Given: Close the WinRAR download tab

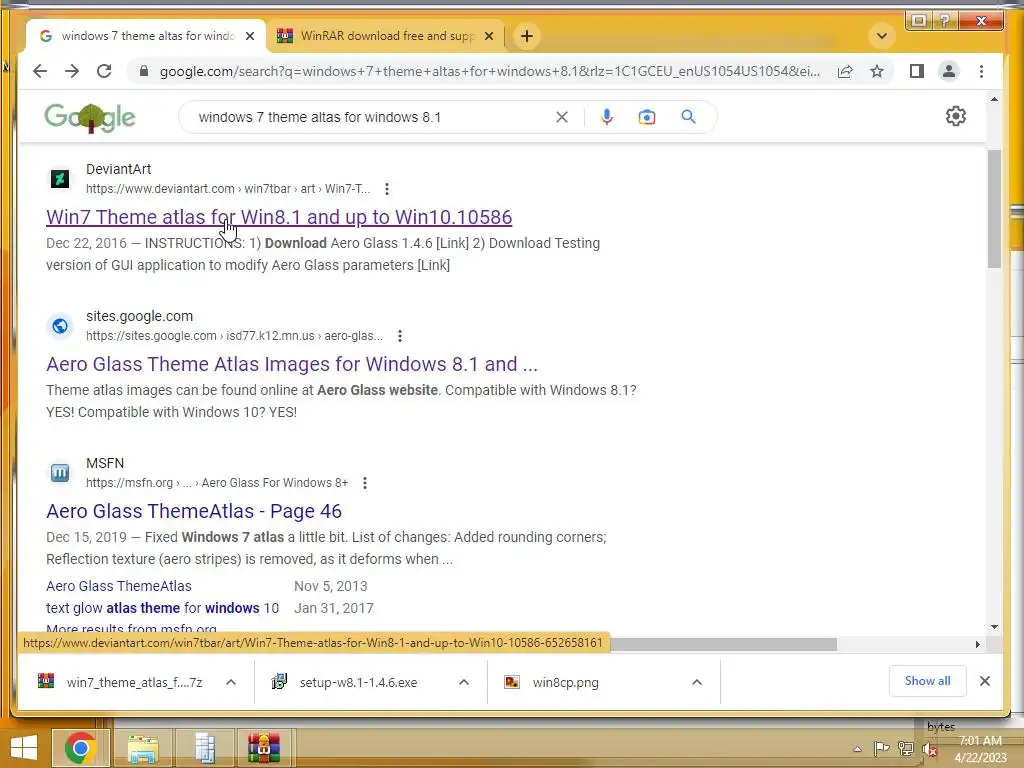Looking at the screenshot, I should point(488,36).
